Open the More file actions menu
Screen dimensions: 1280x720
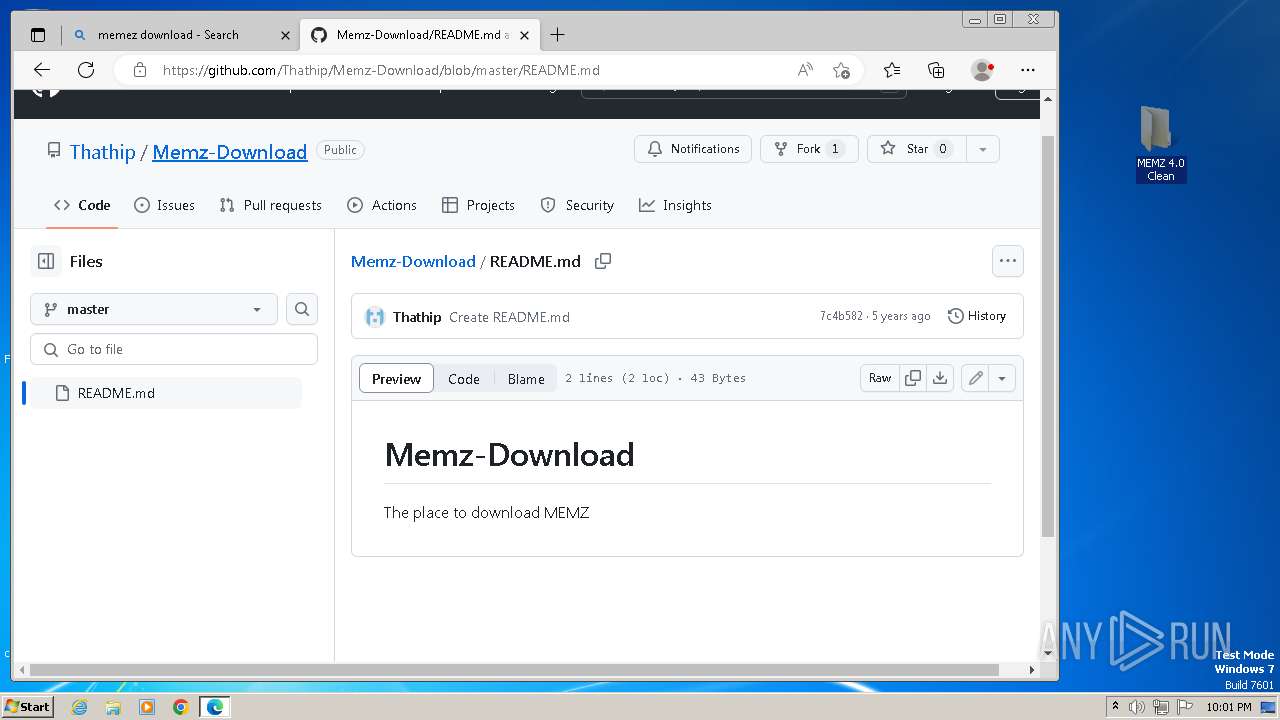click(x=1008, y=261)
